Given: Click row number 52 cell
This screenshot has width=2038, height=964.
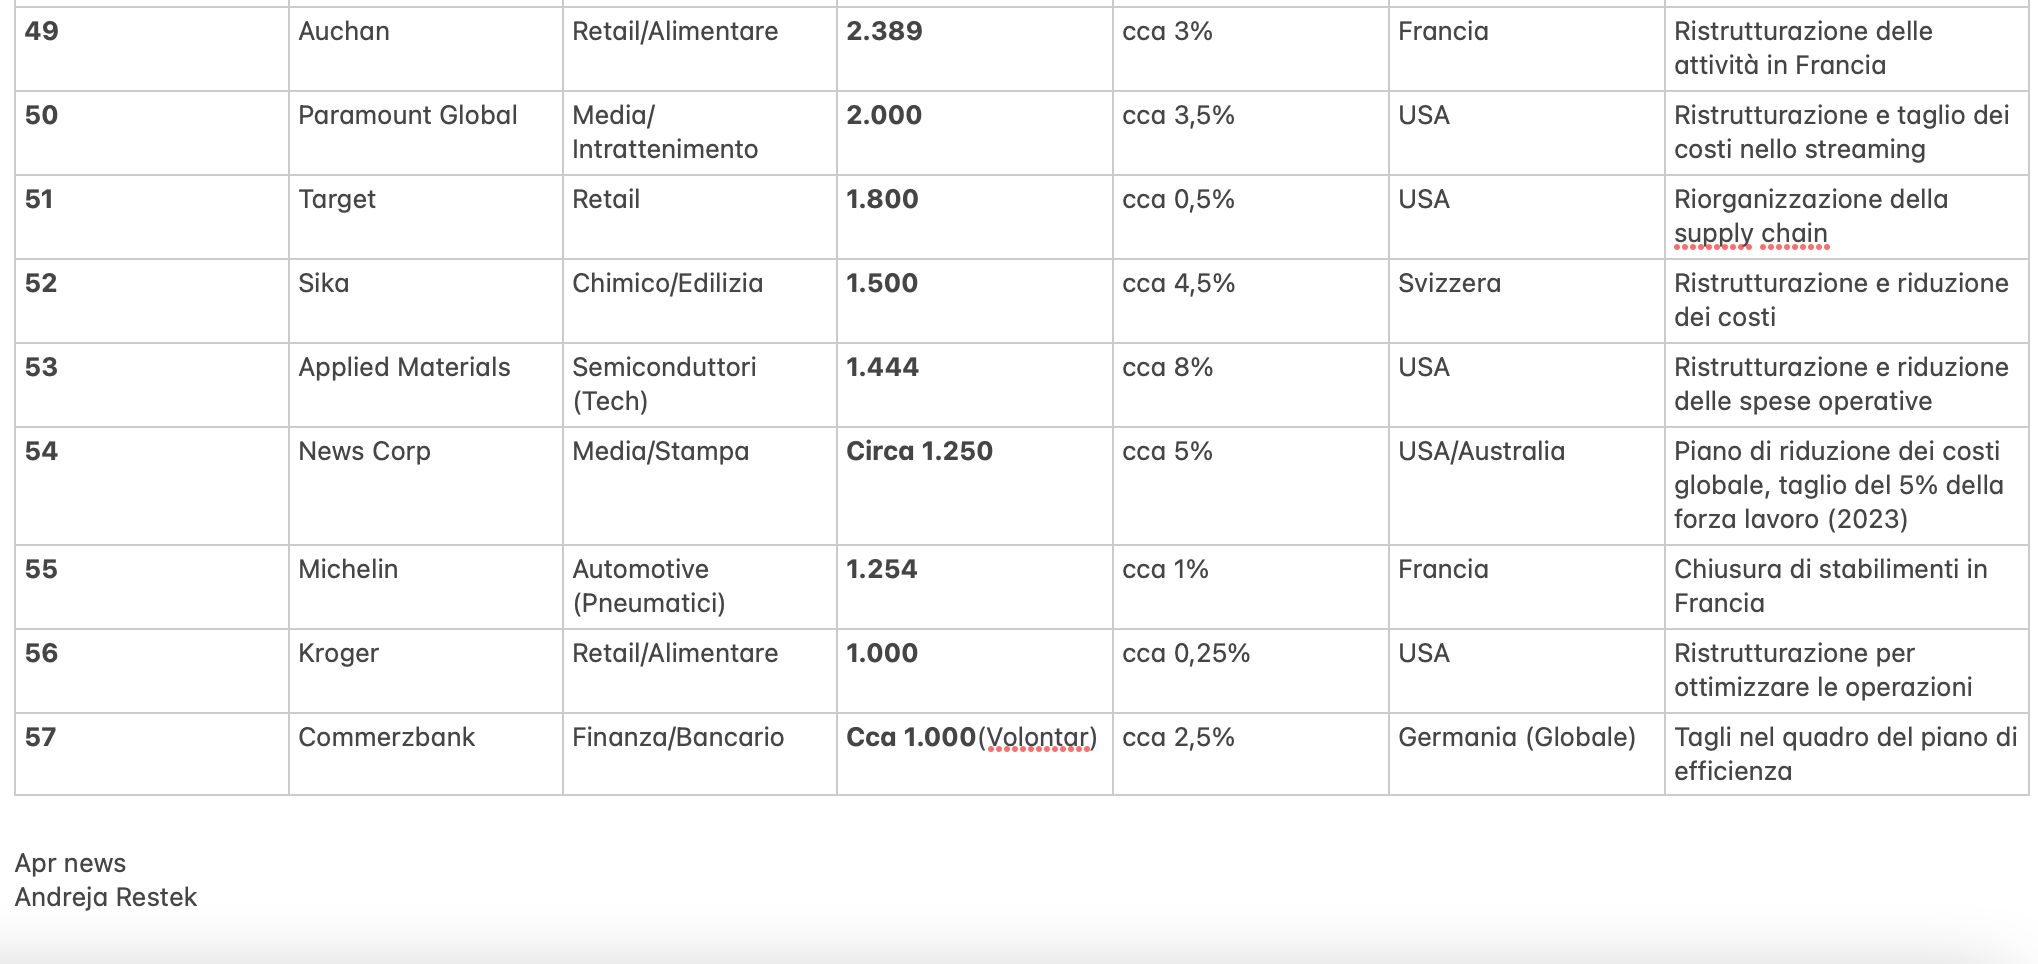Looking at the screenshot, I should (x=42, y=284).
